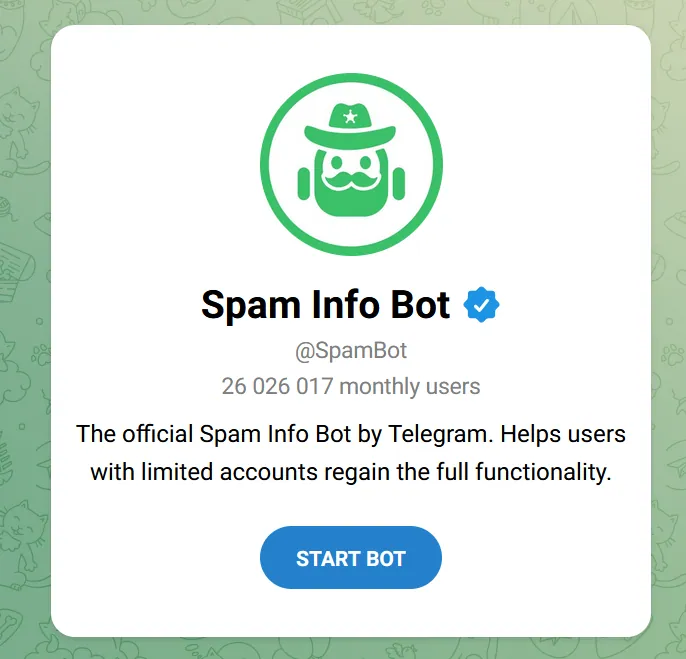
Task: Click the word "monthly" under the username
Action: [x=371, y=386]
